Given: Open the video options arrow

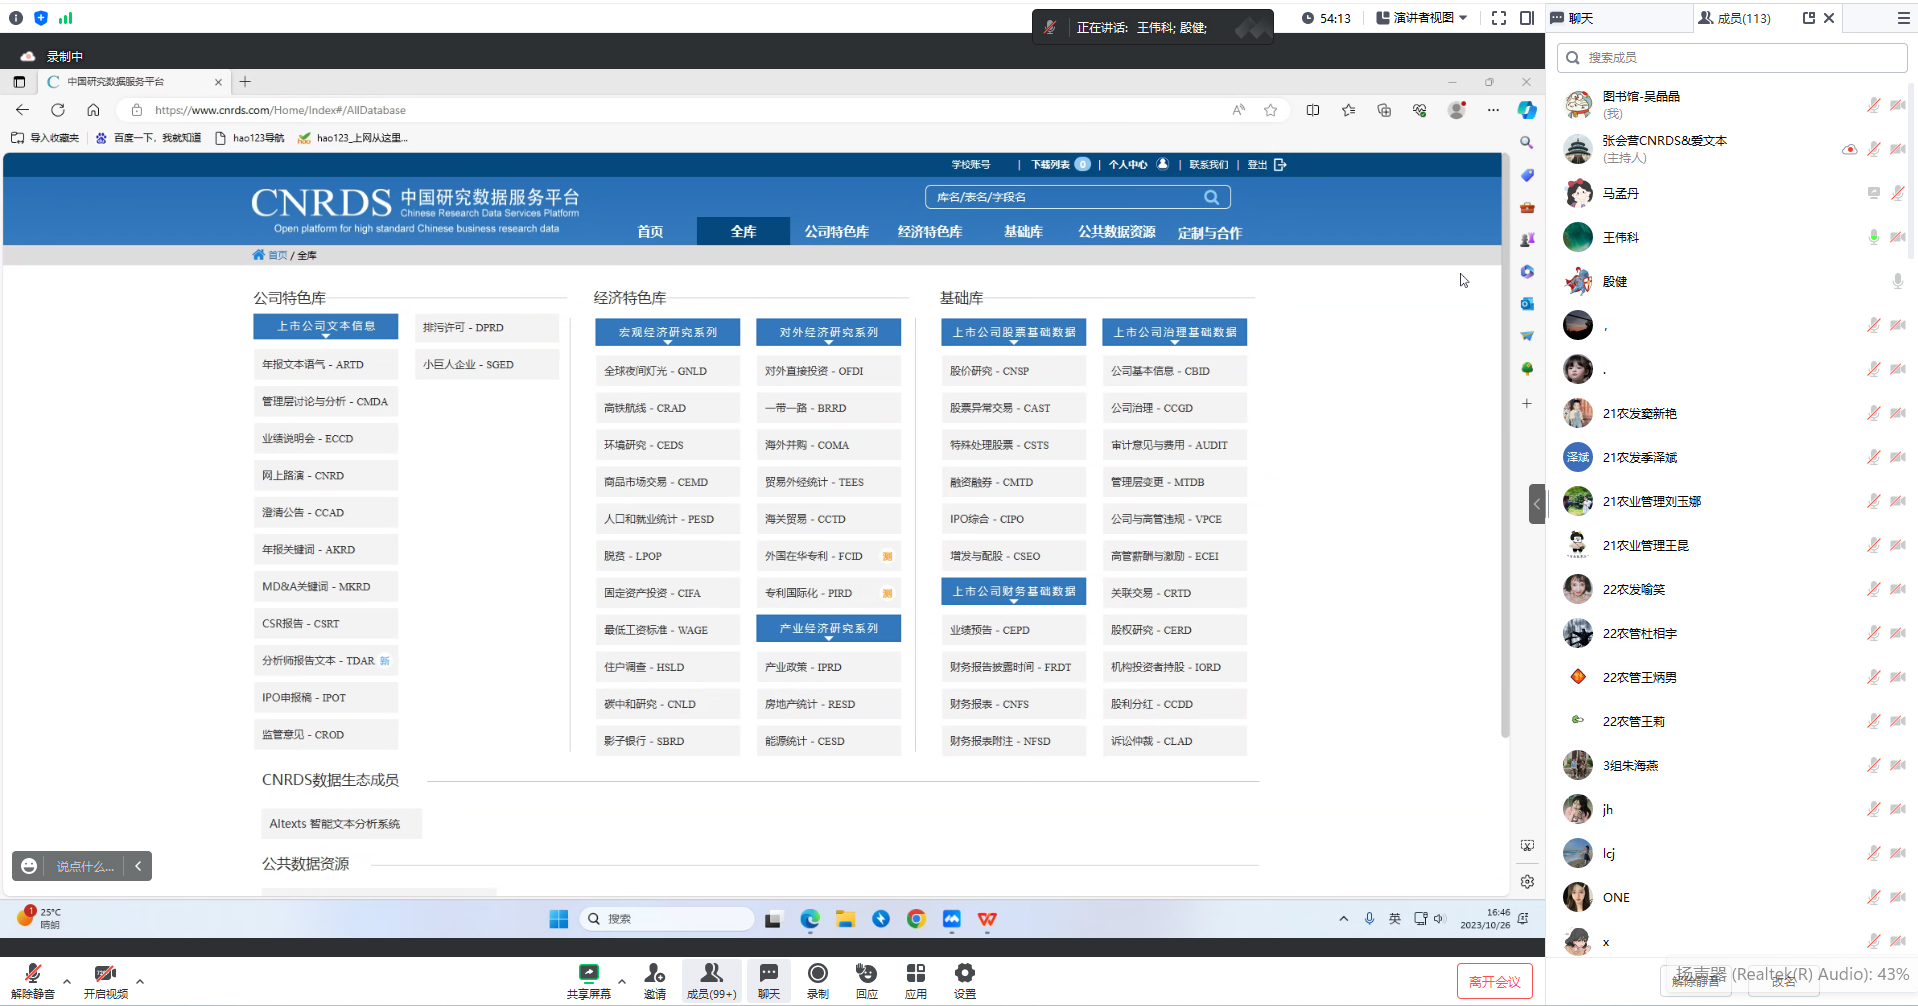Looking at the screenshot, I should click(x=140, y=981).
